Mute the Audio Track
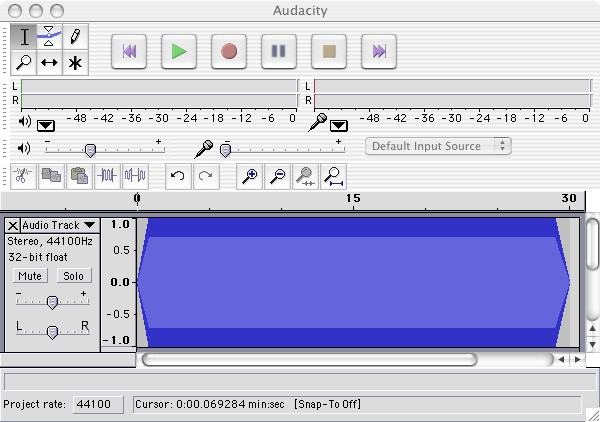Screen dimensions: 600x422 pyautogui.click(x=30, y=276)
